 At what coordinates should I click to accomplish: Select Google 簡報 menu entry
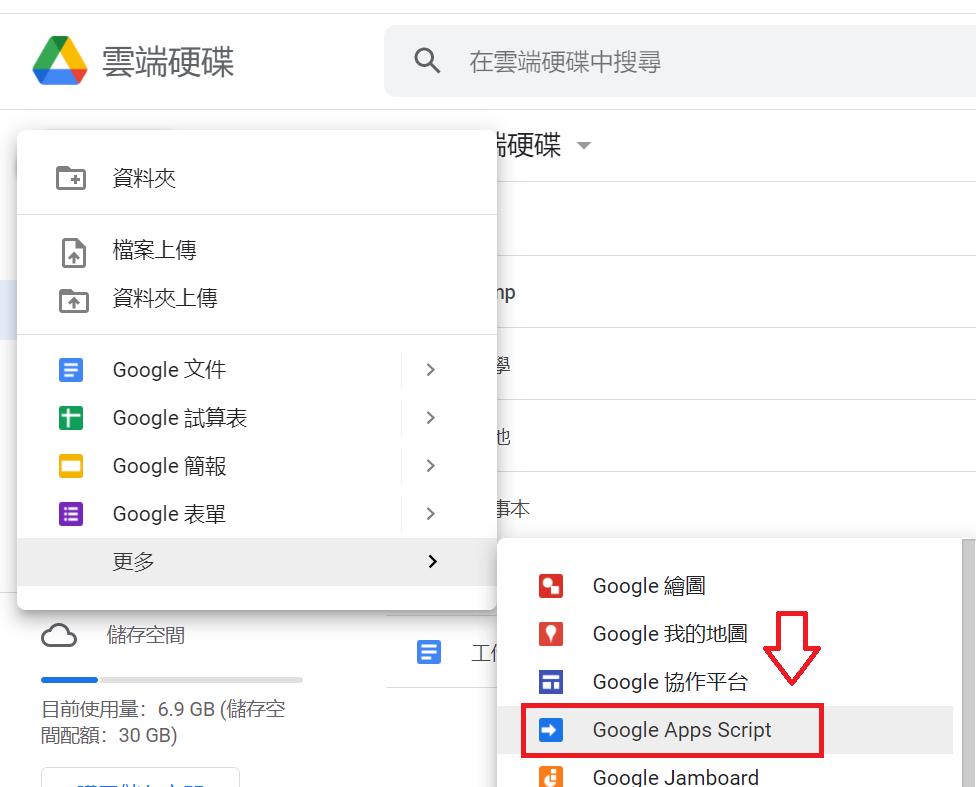coord(209,466)
